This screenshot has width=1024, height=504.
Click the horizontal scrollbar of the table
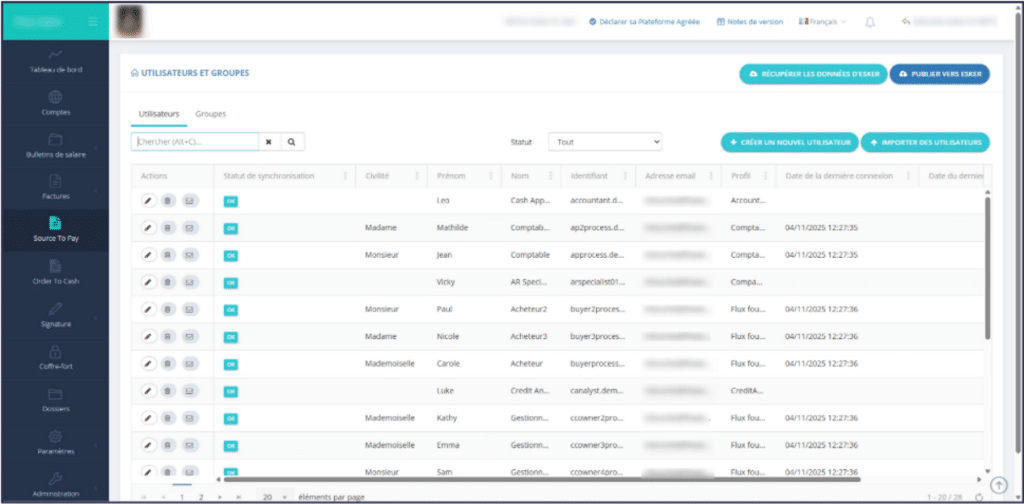coord(542,479)
